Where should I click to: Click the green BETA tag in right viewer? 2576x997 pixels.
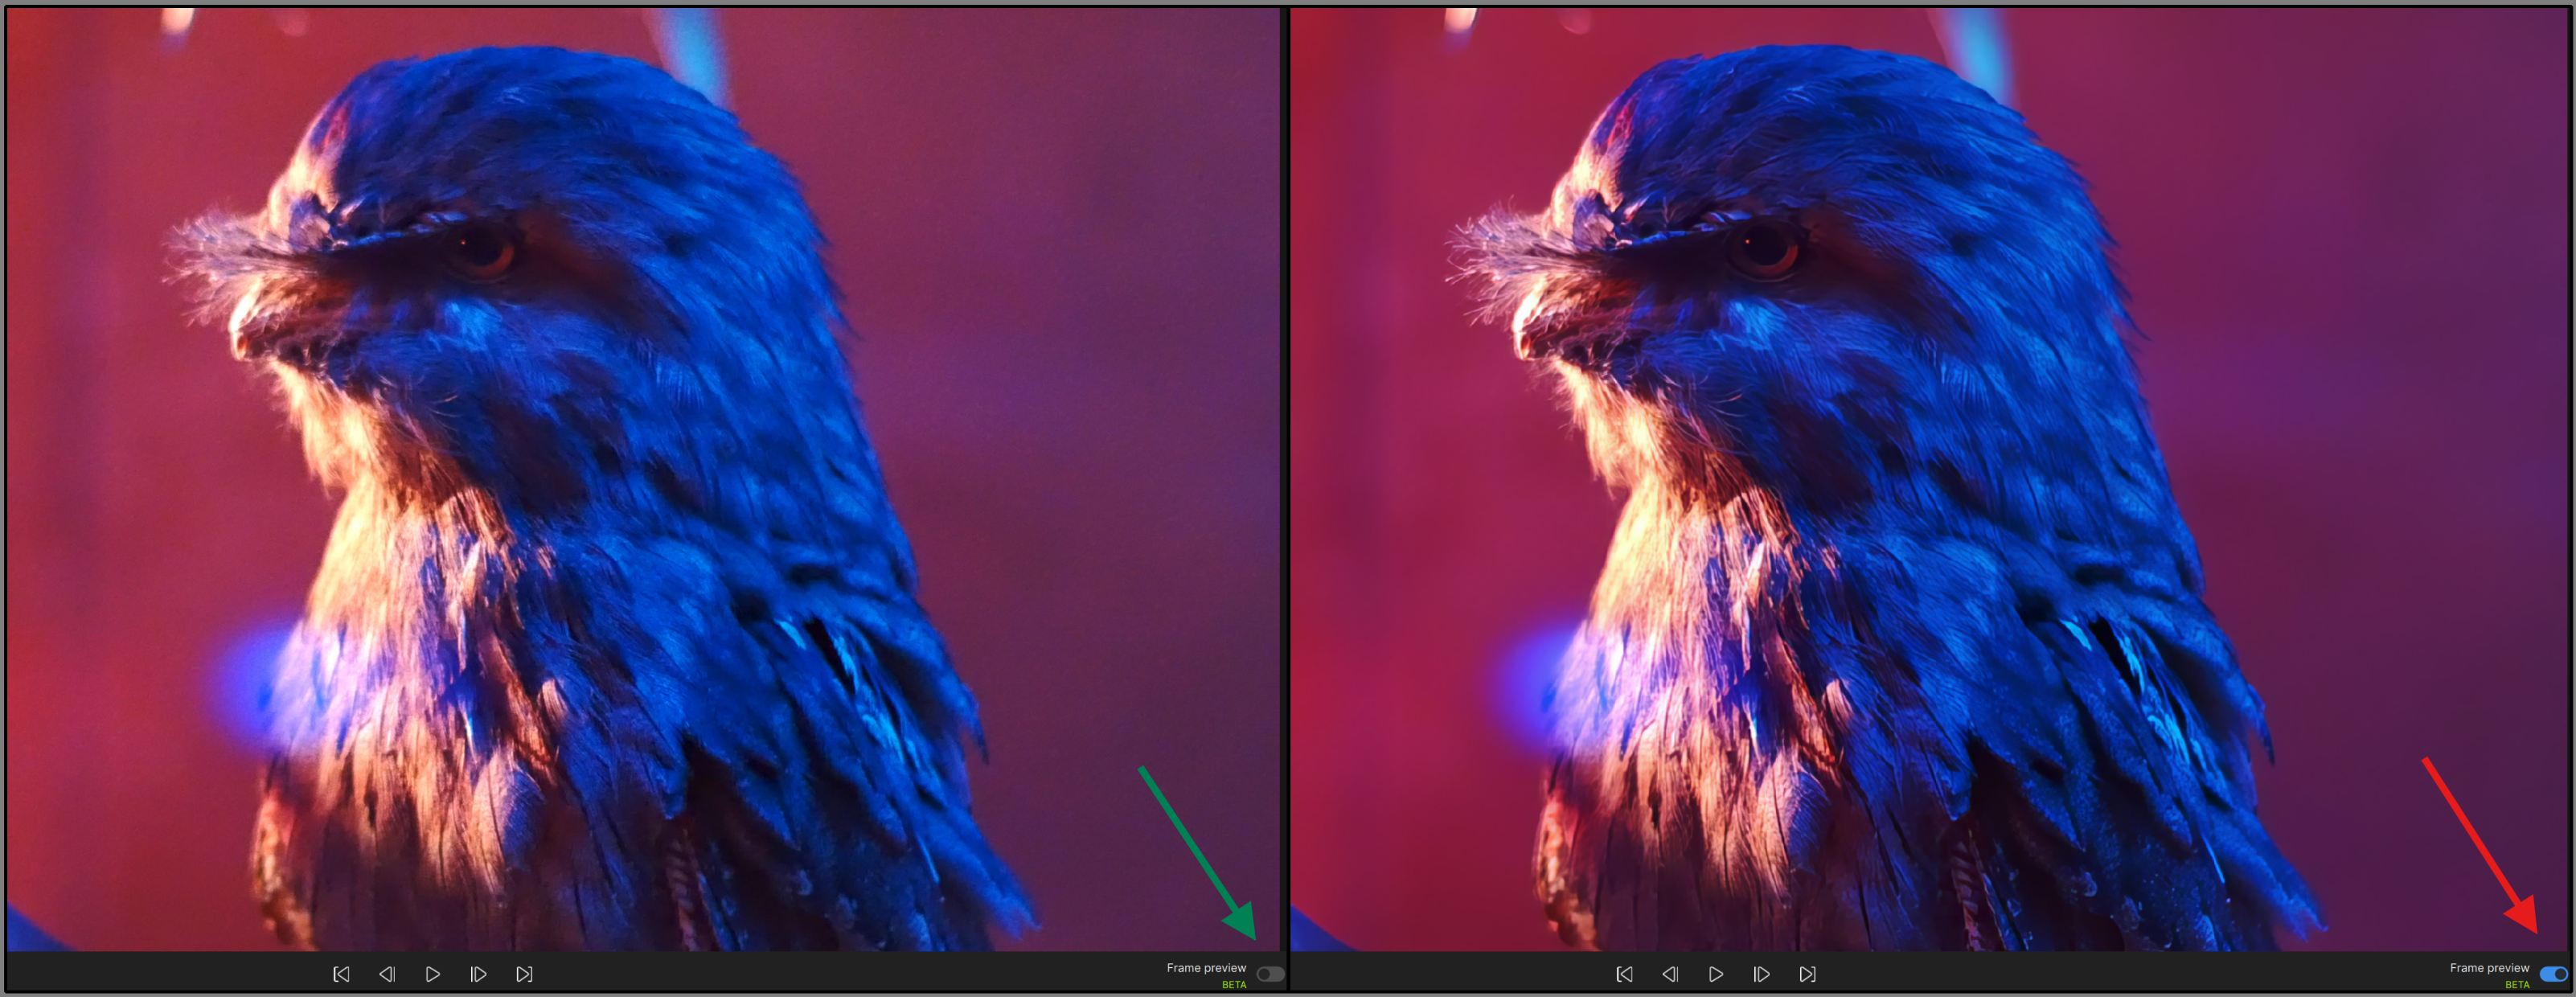pyautogui.click(x=2516, y=985)
